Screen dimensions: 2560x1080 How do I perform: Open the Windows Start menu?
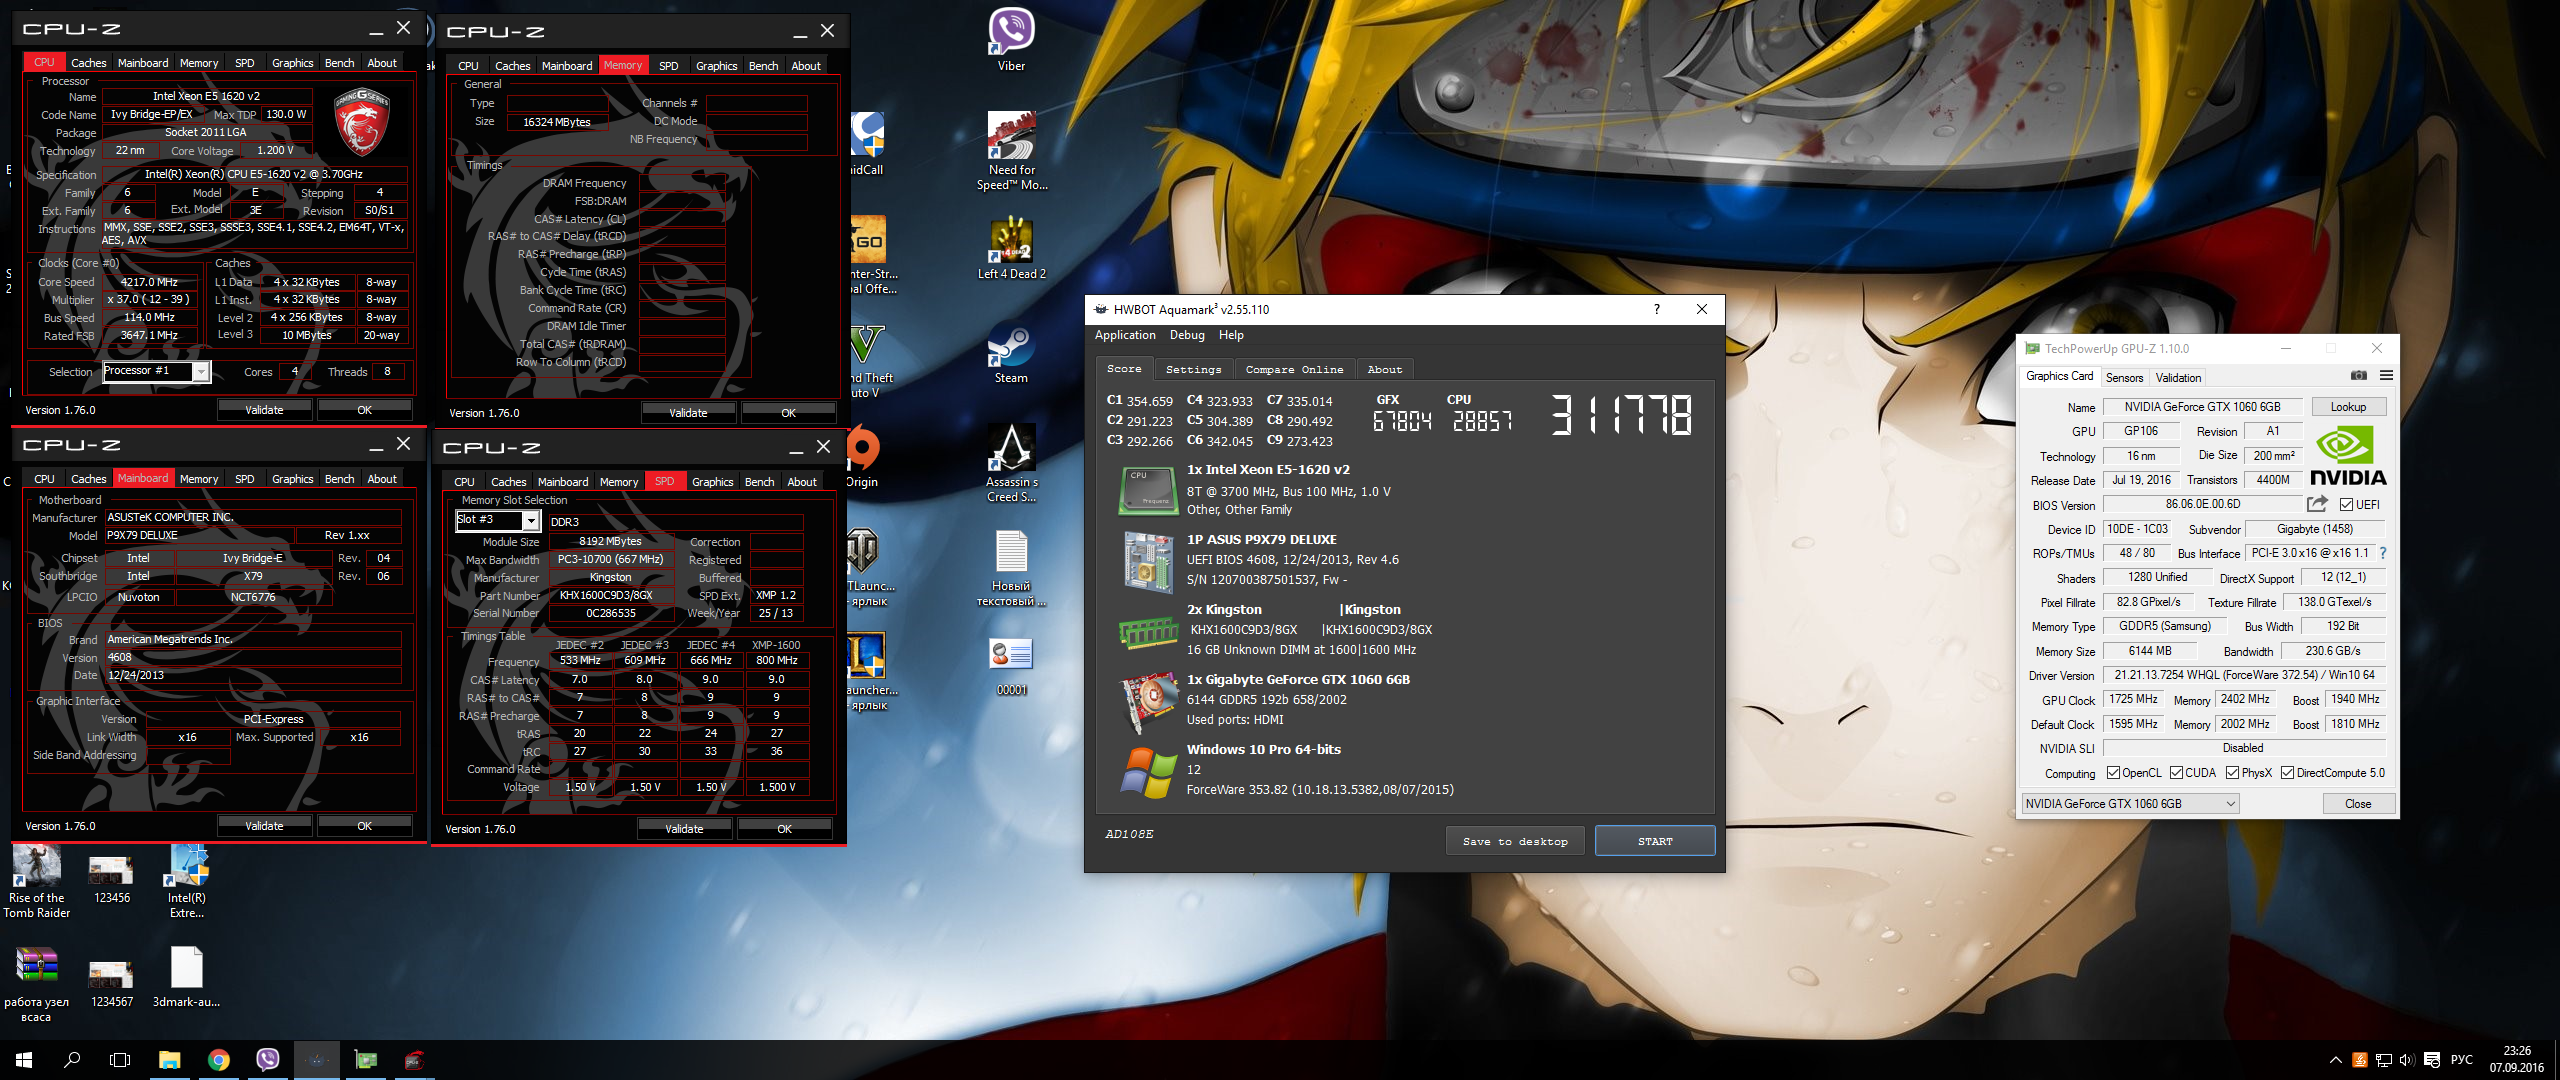click(24, 1060)
